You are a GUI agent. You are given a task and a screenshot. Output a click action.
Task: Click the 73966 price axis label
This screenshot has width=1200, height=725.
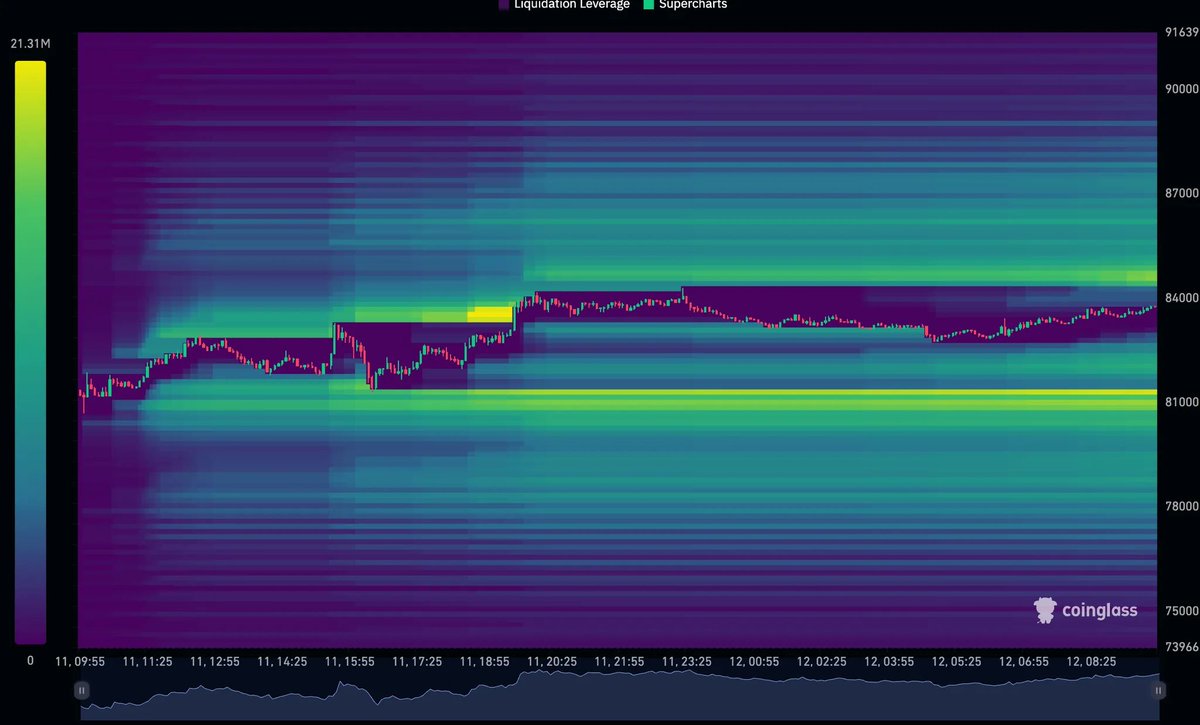pyautogui.click(x=1182, y=646)
